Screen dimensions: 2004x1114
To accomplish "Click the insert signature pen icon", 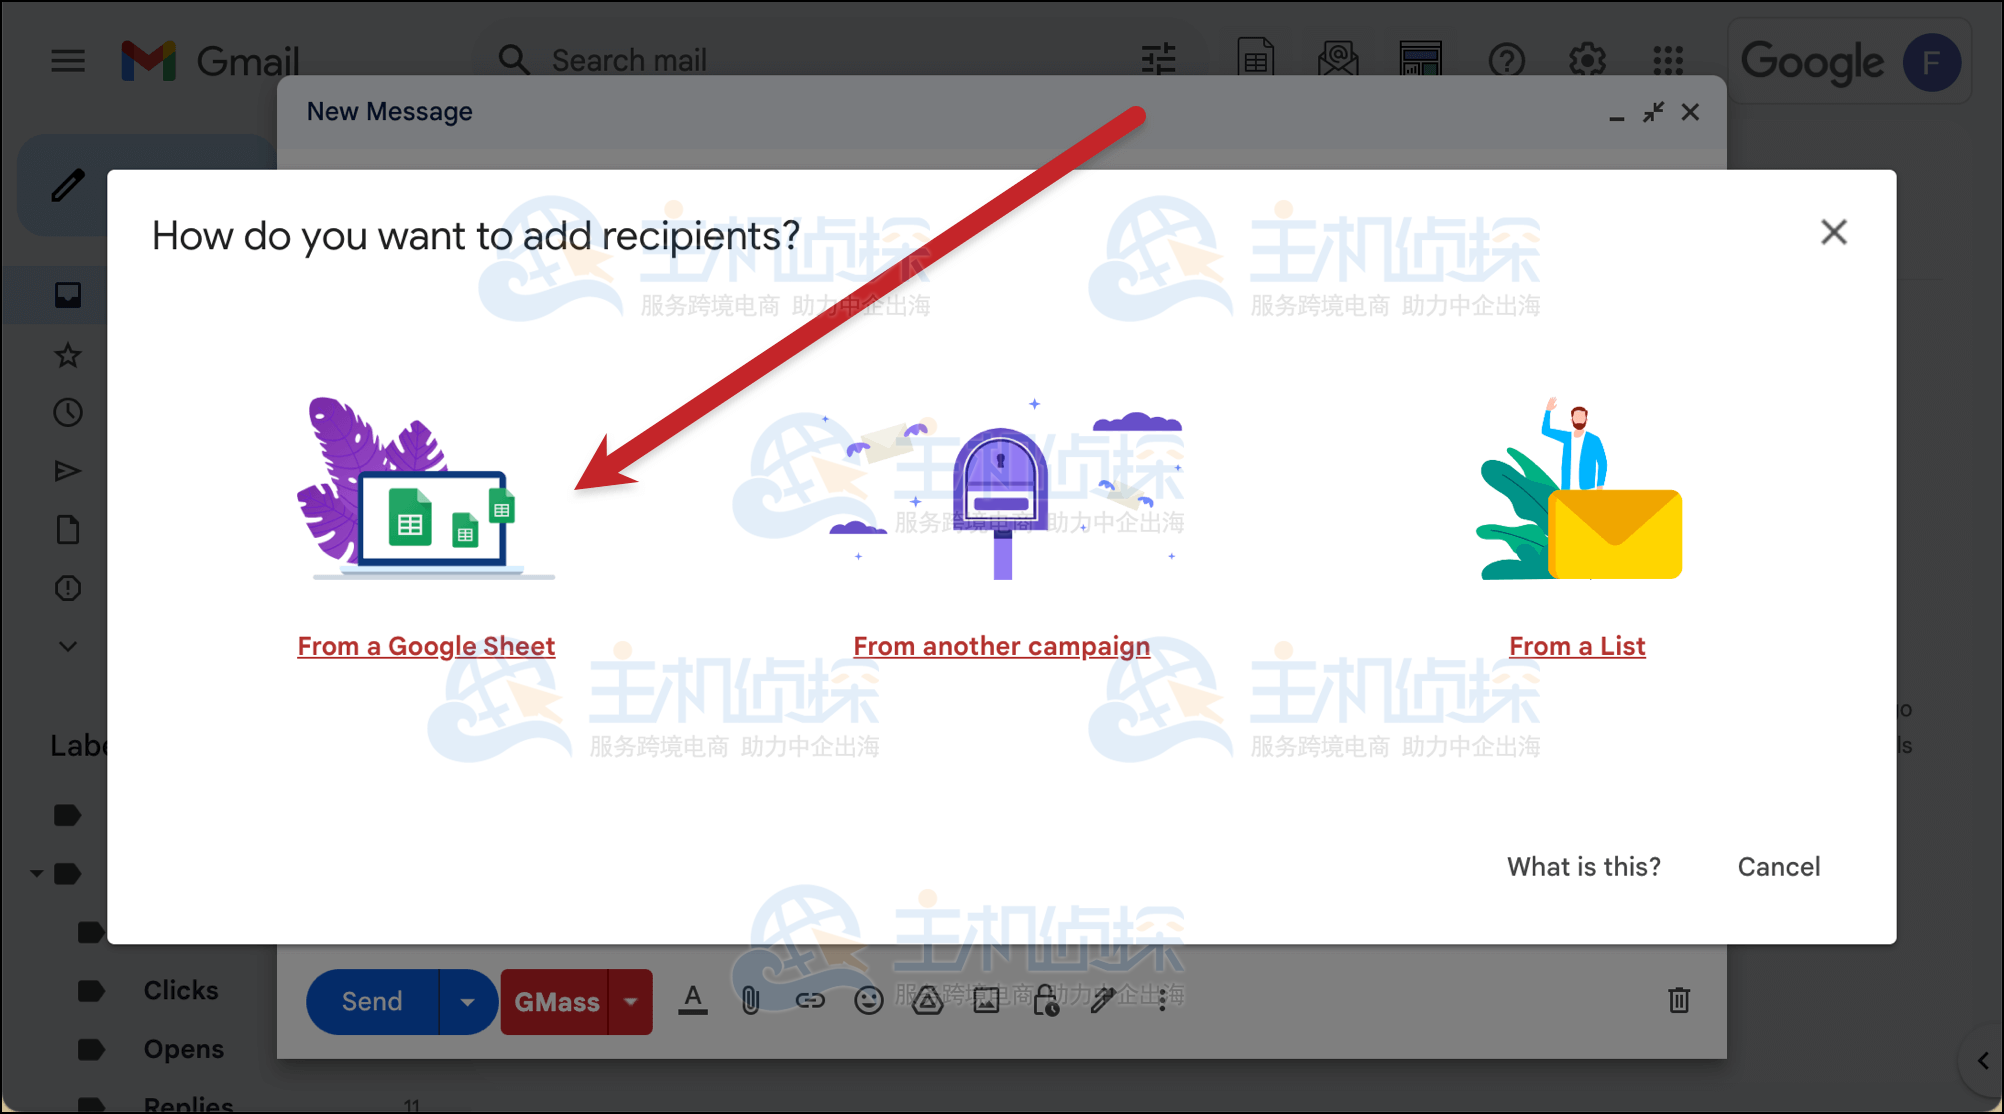I will [x=1103, y=1000].
